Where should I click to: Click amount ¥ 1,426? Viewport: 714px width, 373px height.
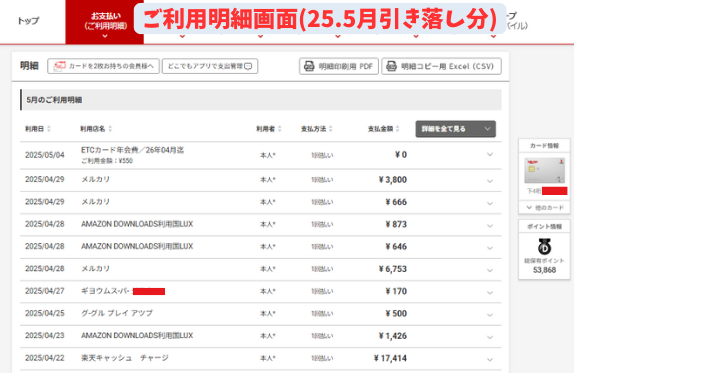[x=393, y=336]
